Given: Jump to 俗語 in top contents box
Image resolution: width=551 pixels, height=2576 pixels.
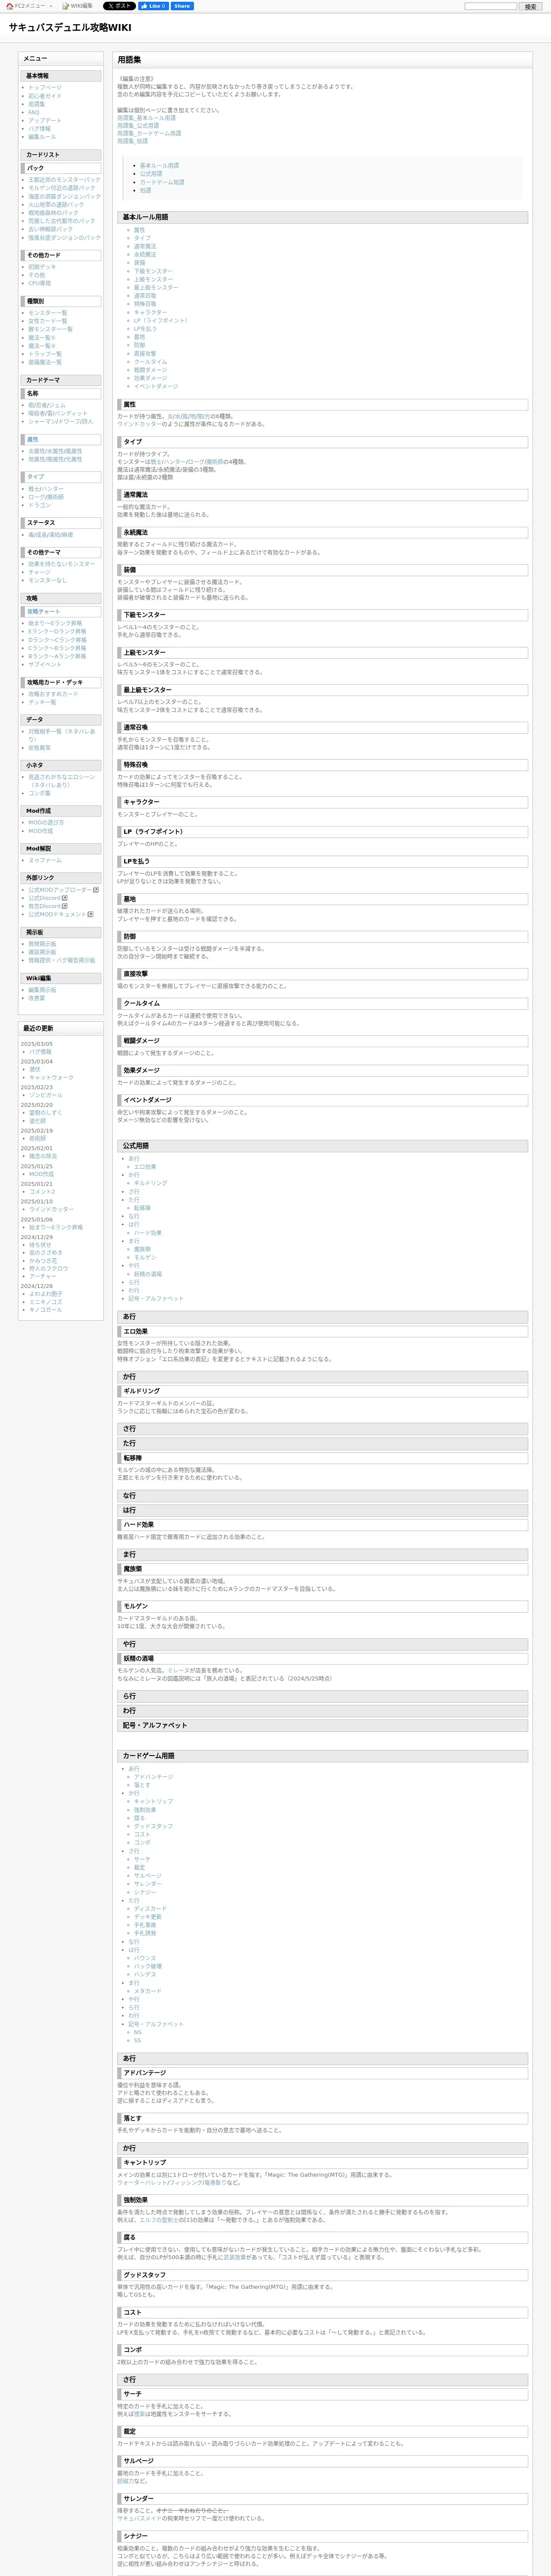Looking at the screenshot, I should pyautogui.click(x=145, y=190).
